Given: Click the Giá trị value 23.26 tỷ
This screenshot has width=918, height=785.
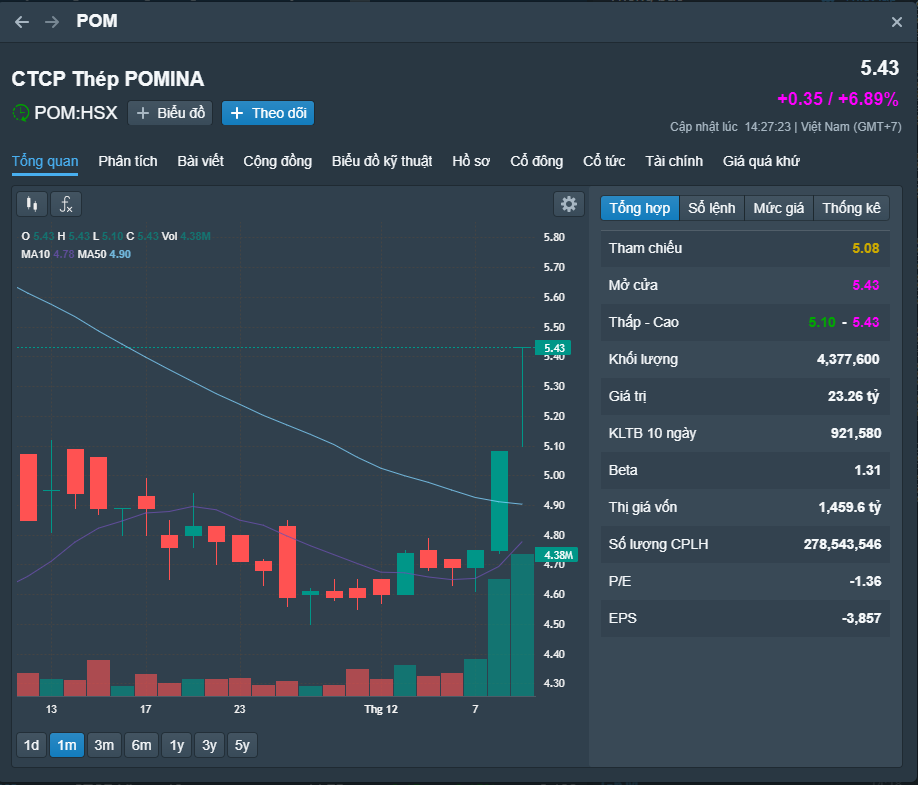Looking at the screenshot, I should (854, 396).
